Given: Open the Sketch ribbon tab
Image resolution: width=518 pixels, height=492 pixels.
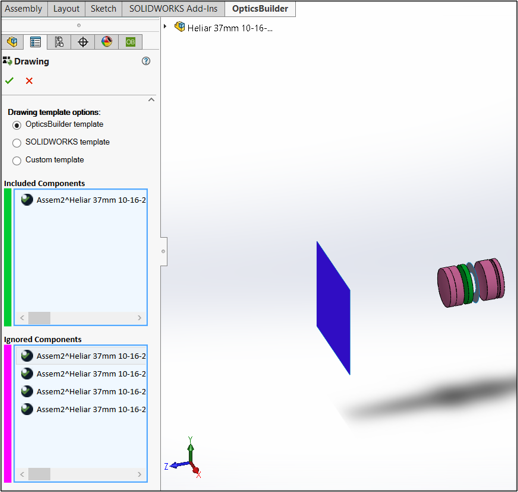Looking at the screenshot, I should pyautogui.click(x=103, y=9).
